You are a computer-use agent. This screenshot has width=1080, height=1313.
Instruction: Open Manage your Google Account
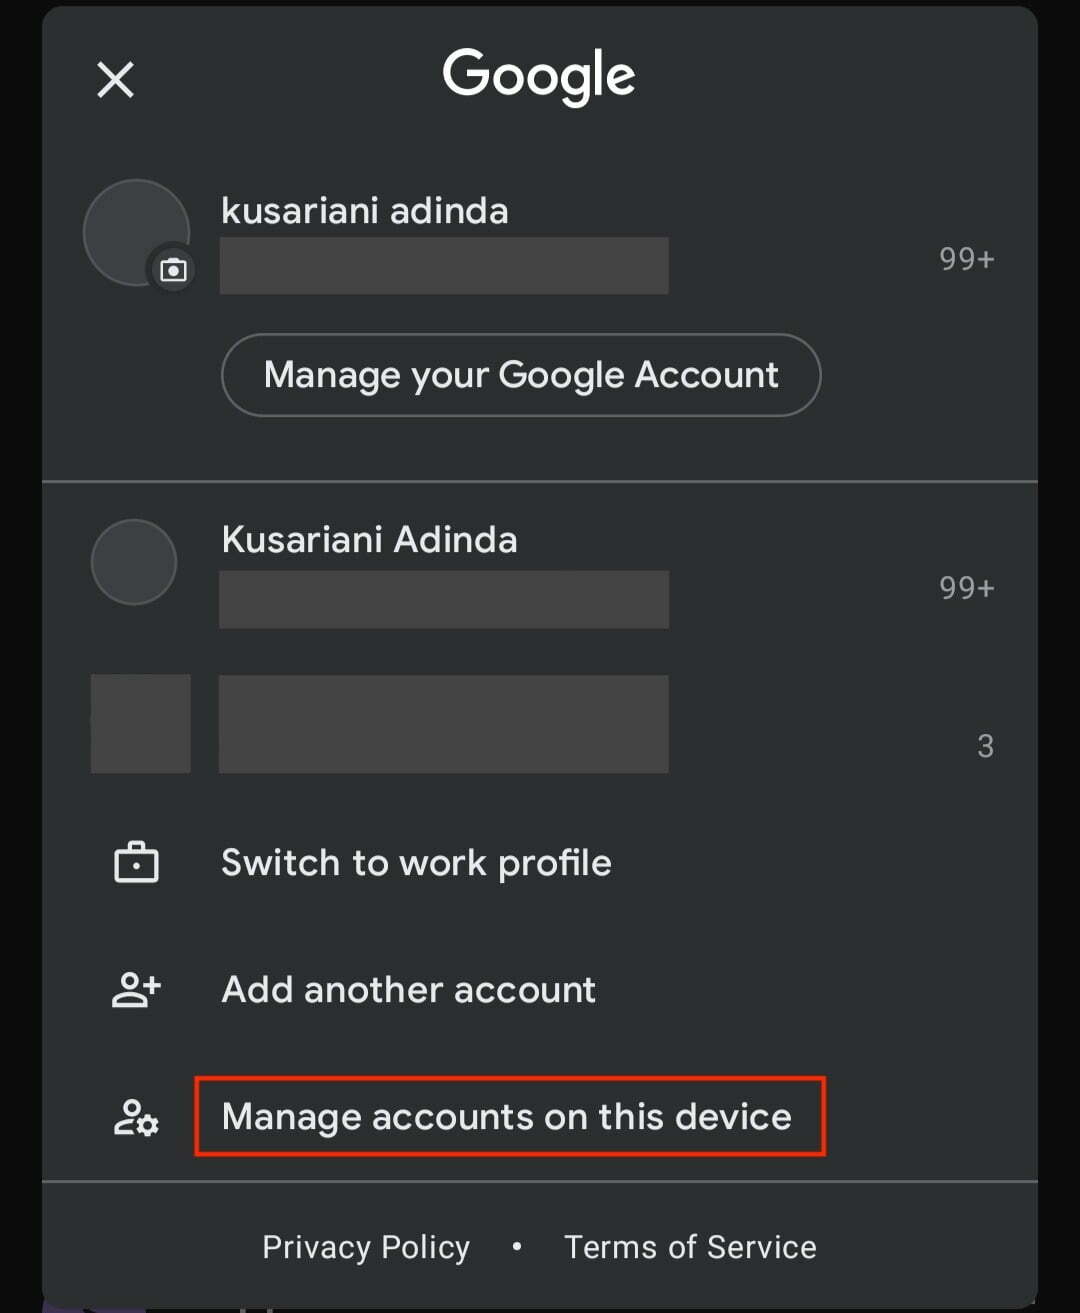tap(521, 375)
